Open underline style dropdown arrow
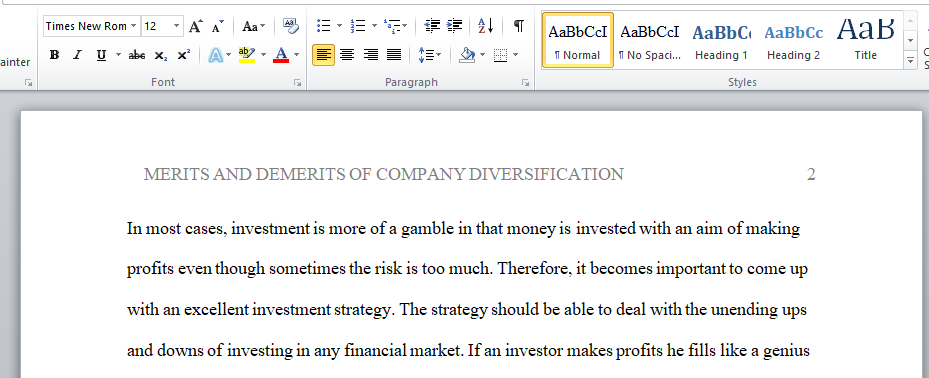929x378 pixels. coord(117,55)
